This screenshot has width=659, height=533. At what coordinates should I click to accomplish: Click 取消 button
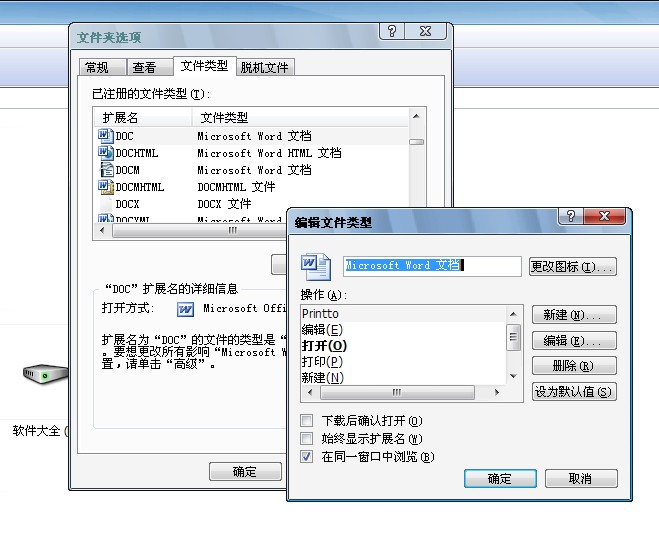click(581, 478)
